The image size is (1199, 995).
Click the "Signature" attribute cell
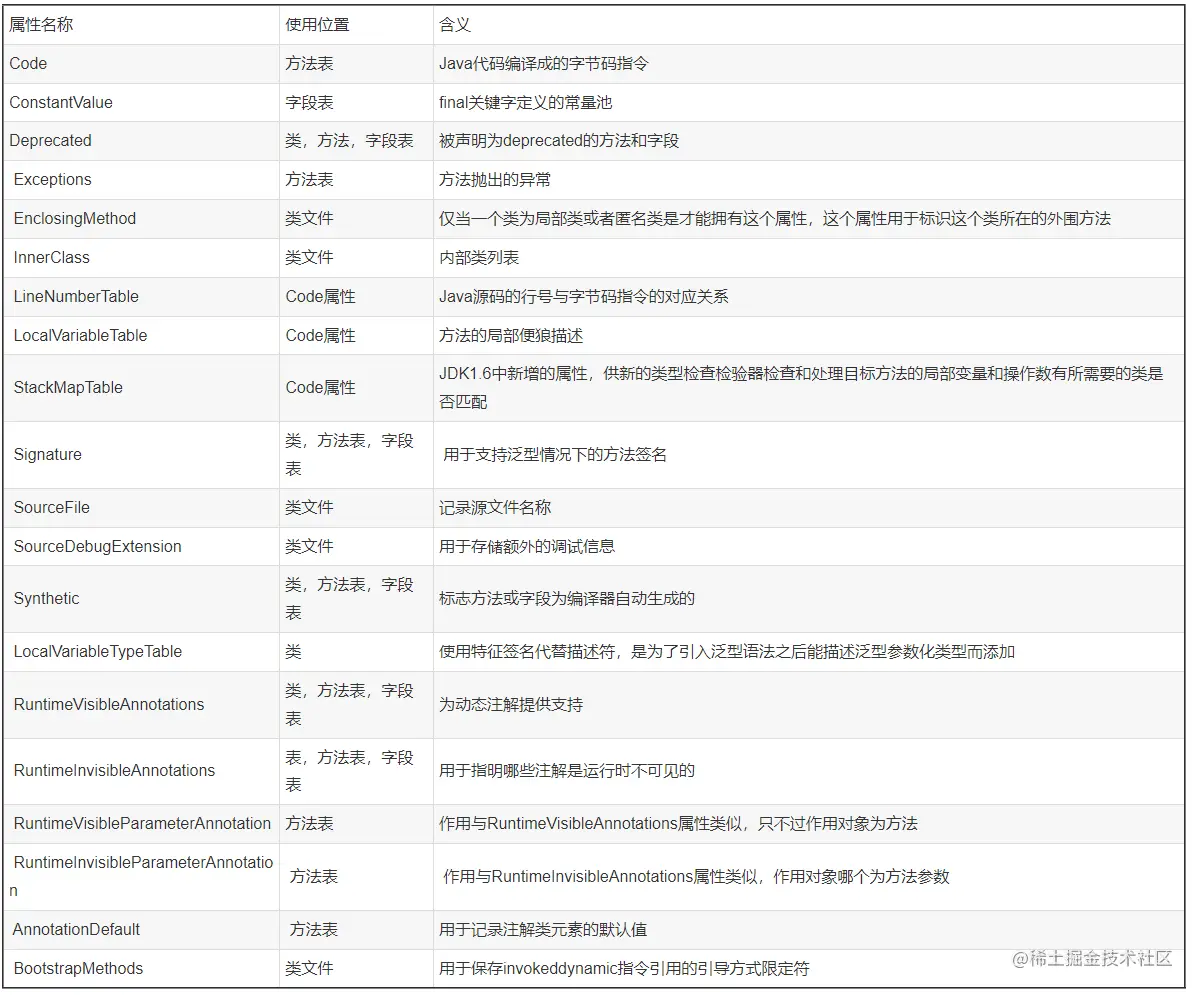[x=141, y=454]
